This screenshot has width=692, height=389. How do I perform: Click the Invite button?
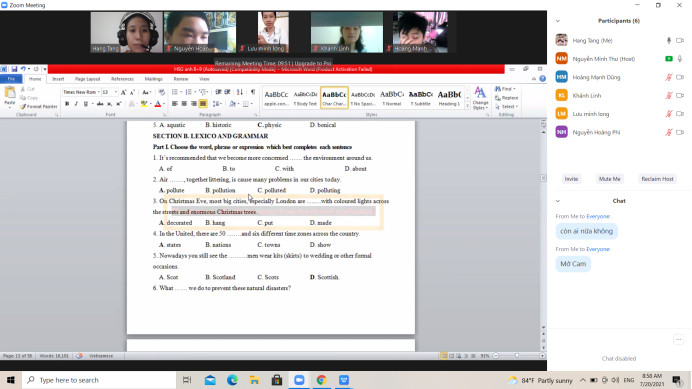tap(571, 179)
